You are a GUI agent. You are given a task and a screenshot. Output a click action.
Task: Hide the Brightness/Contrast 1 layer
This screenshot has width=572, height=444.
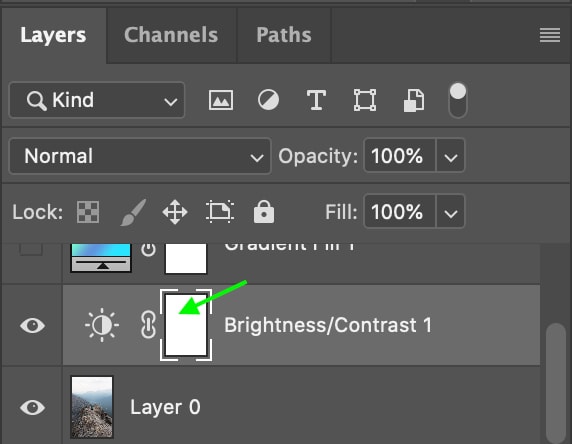click(x=32, y=325)
